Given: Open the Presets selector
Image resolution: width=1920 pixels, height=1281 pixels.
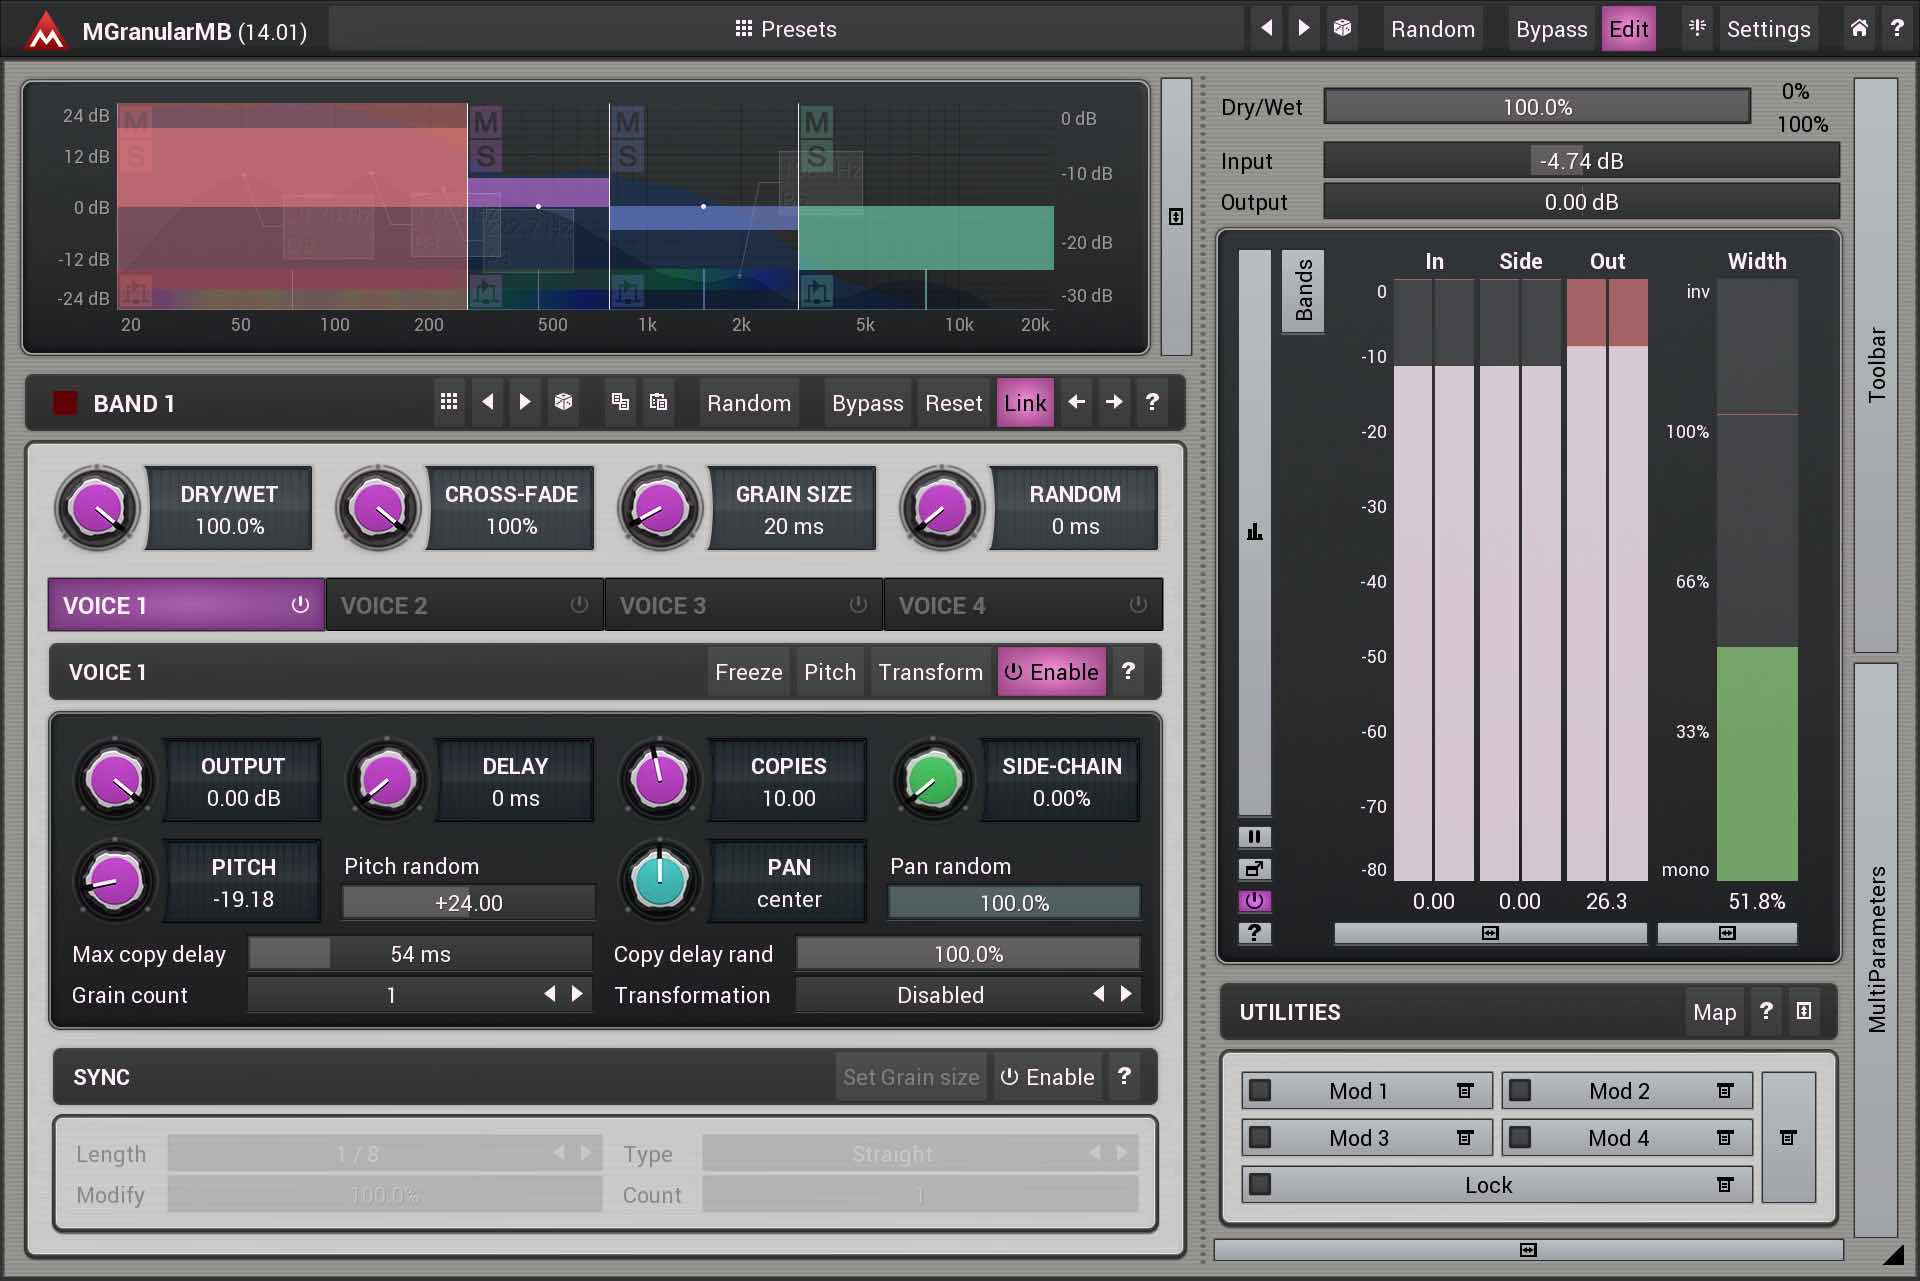Looking at the screenshot, I should [x=786, y=29].
